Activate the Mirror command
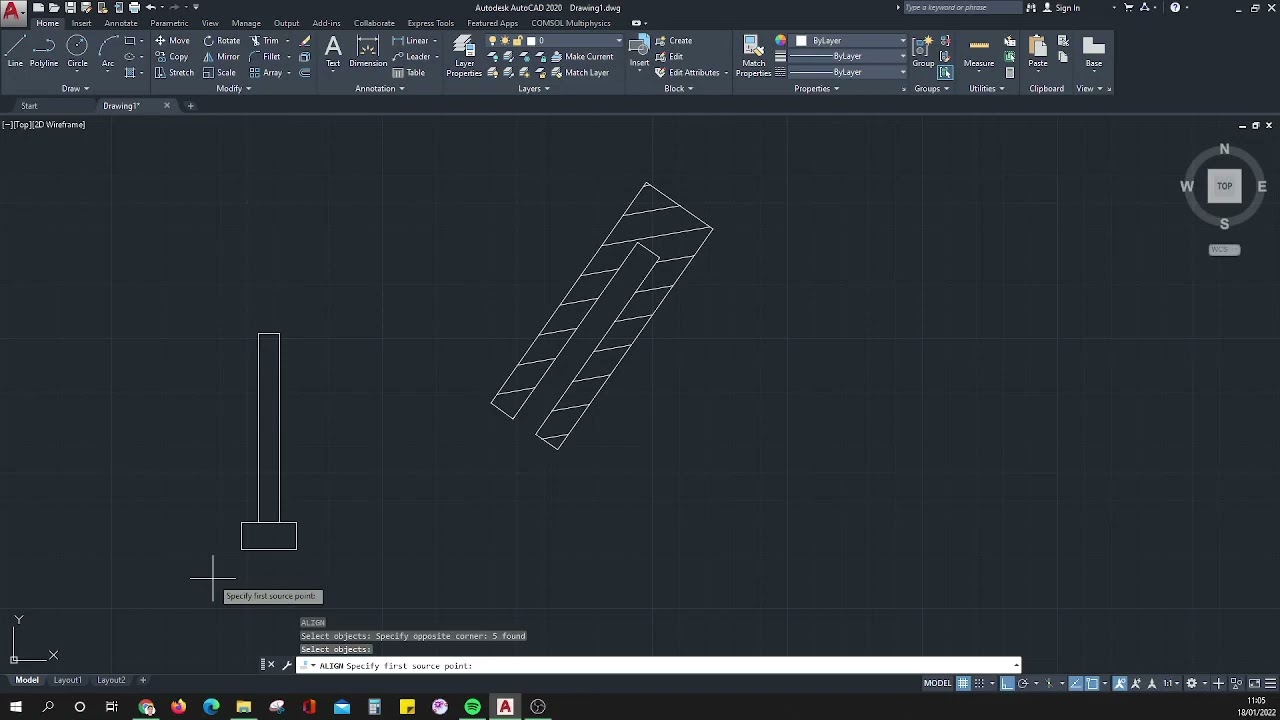 point(221,57)
